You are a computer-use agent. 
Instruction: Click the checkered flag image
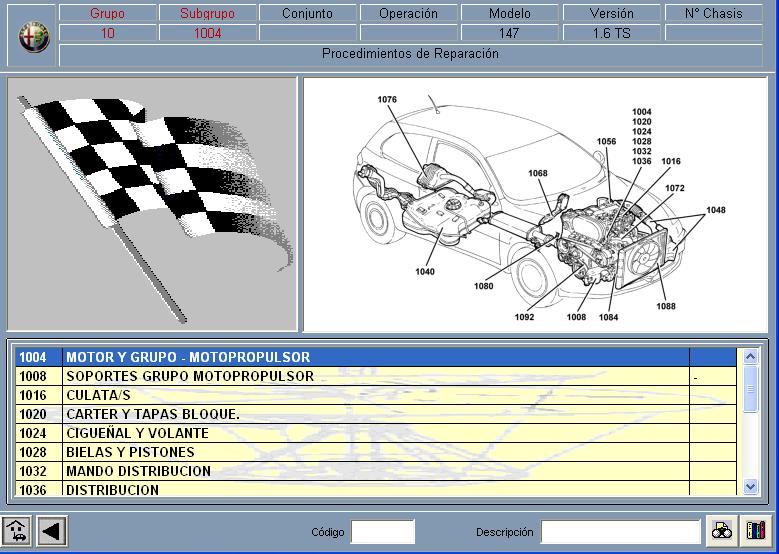click(x=152, y=204)
